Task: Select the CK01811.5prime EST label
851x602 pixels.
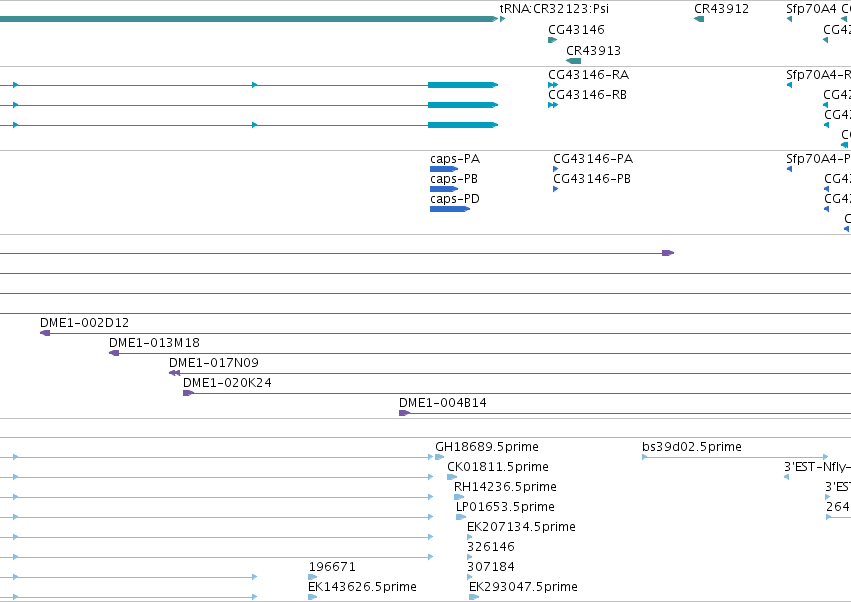Action: tap(498, 467)
